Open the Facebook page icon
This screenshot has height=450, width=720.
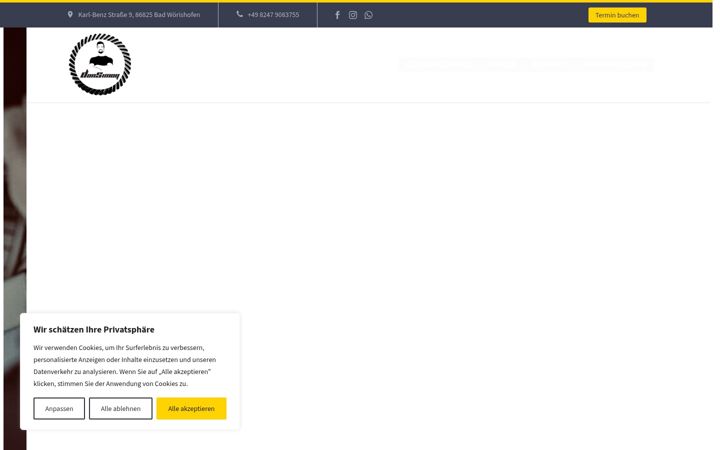(x=337, y=15)
